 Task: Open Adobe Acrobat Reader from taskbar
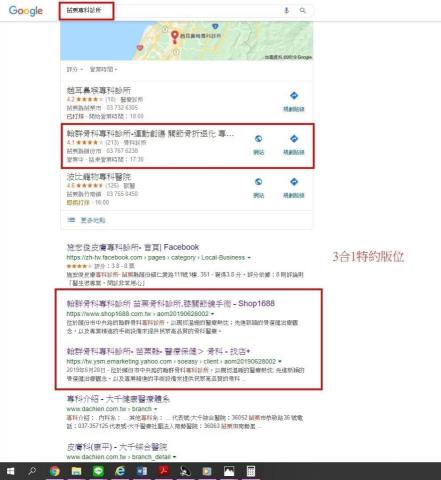point(164,471)
